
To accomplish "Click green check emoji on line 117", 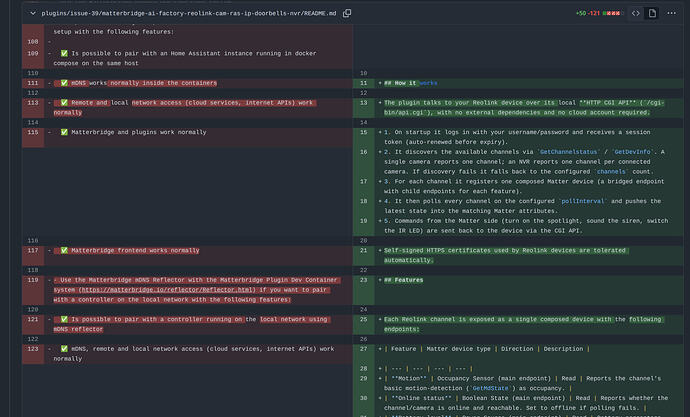I will pos(64,251).
